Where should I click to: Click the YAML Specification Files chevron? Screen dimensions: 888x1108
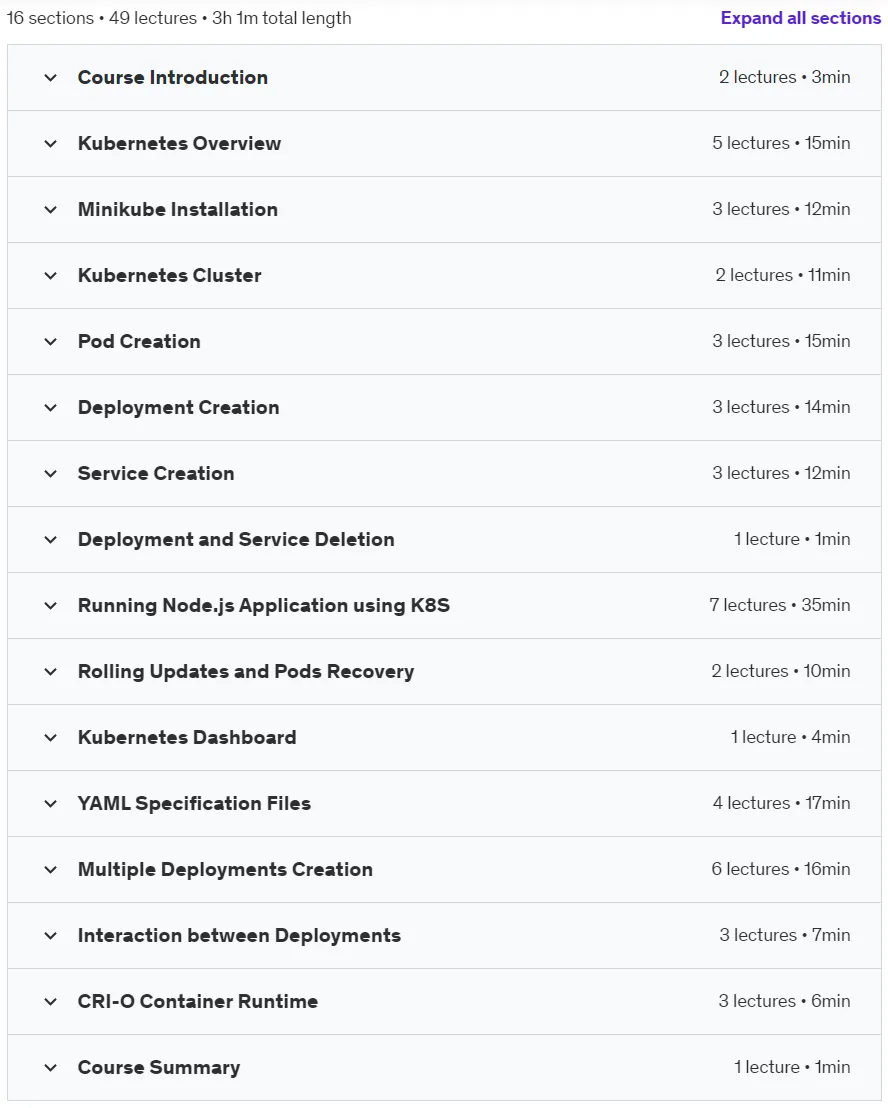pos(50,804)
